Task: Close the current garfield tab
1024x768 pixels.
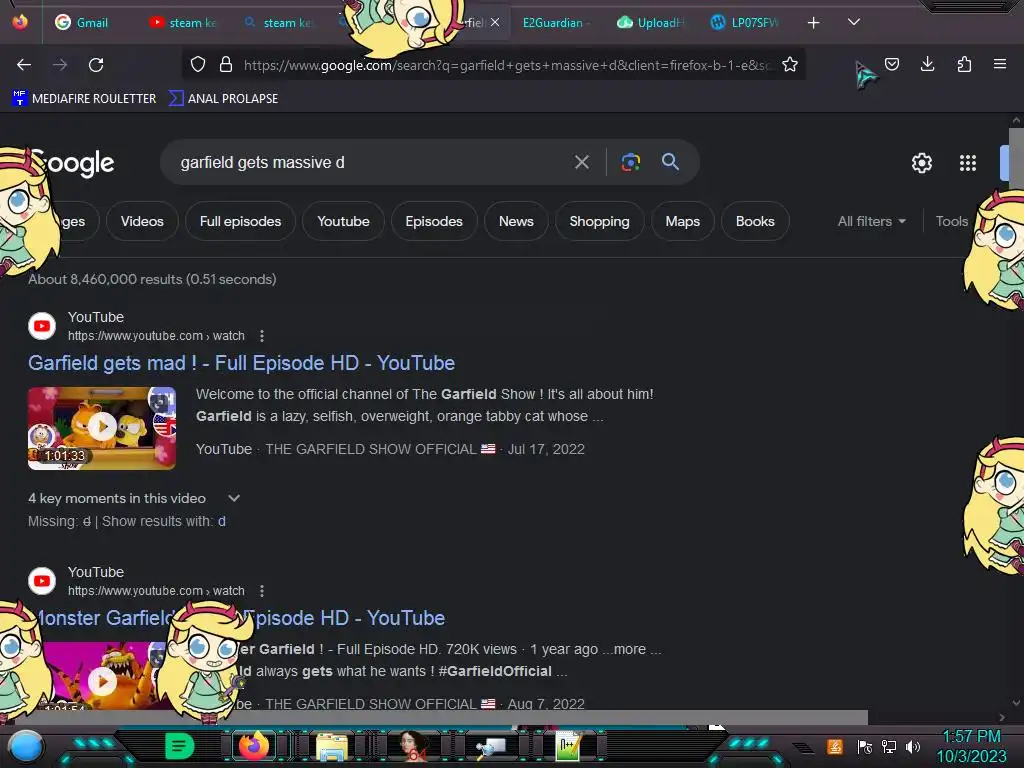Action: (x=495, y=22)
